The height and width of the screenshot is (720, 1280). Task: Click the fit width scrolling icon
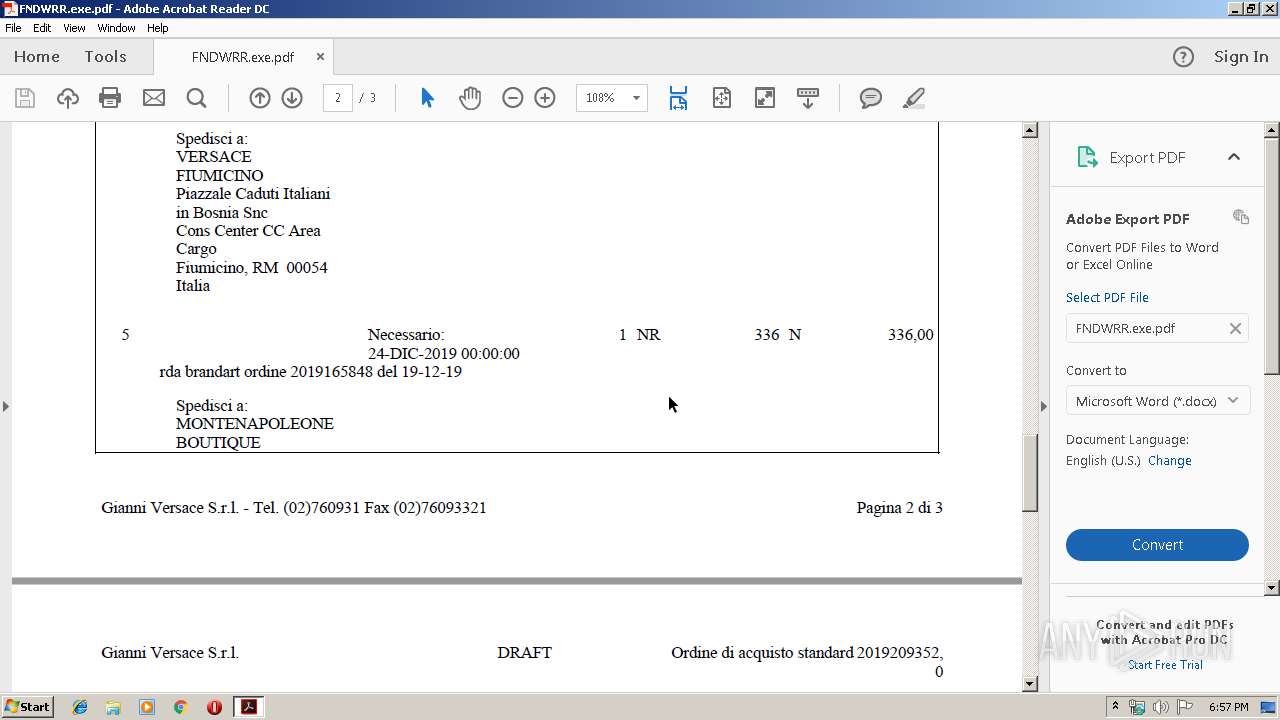678,98
